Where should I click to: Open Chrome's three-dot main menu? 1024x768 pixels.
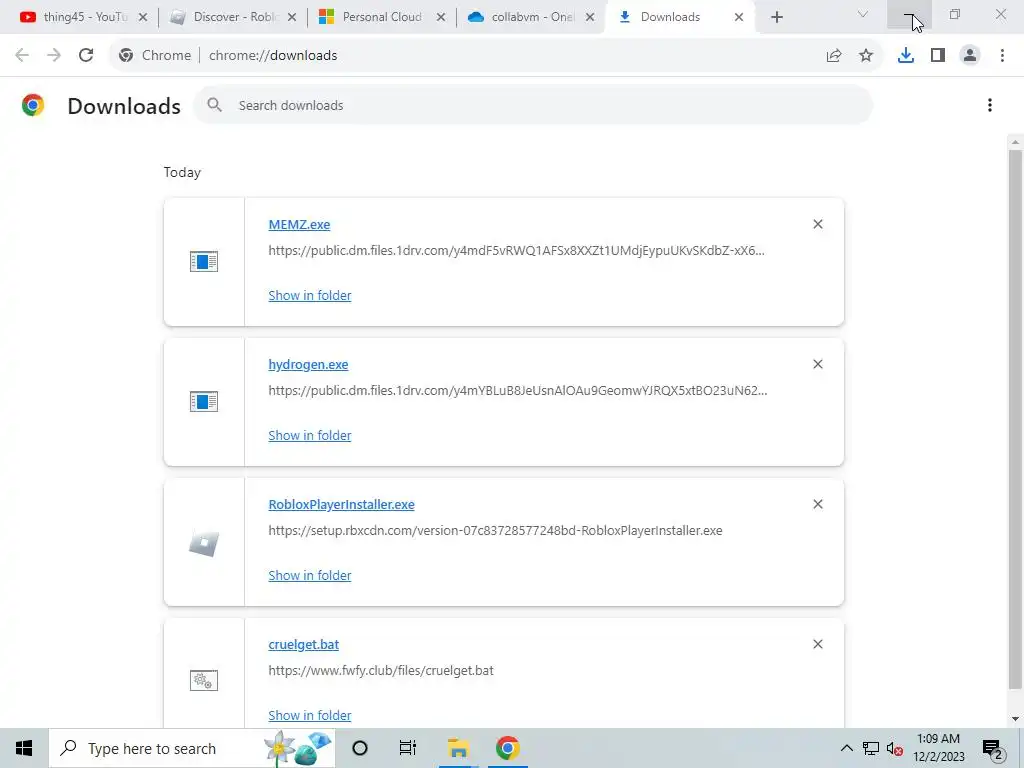pos(1002,56)
